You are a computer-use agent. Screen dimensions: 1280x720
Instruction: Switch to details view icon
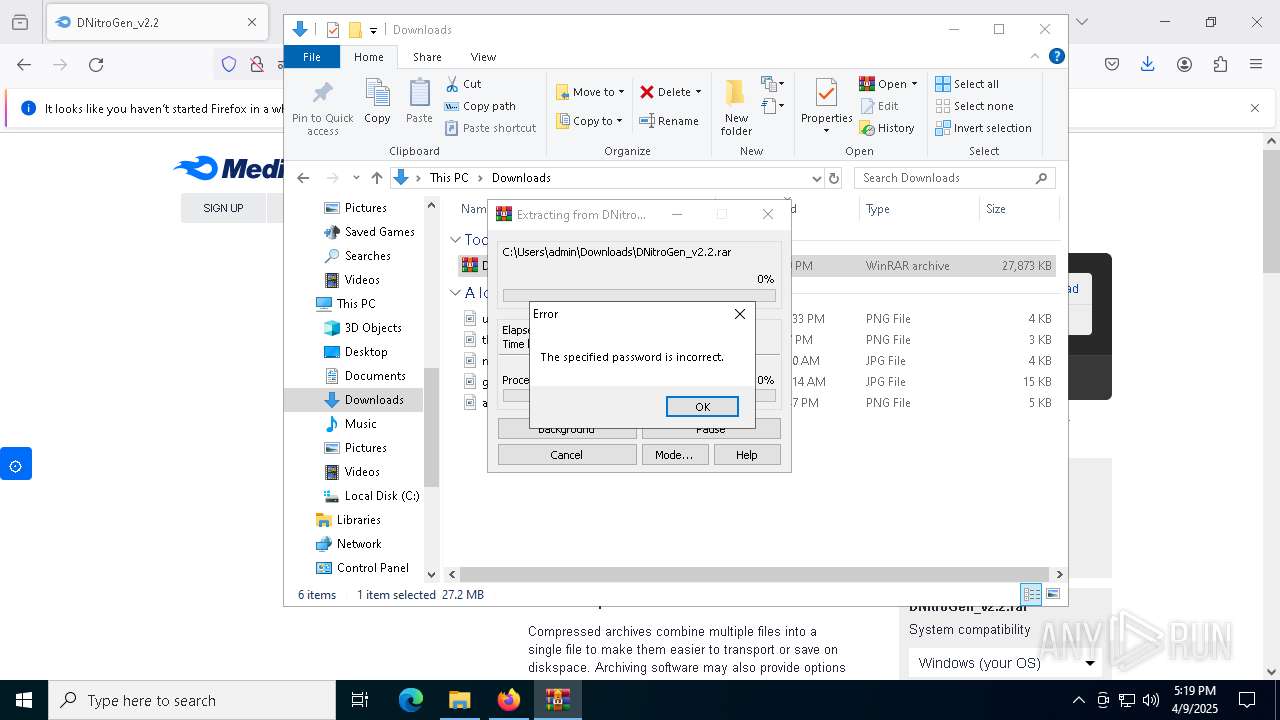1031,594
